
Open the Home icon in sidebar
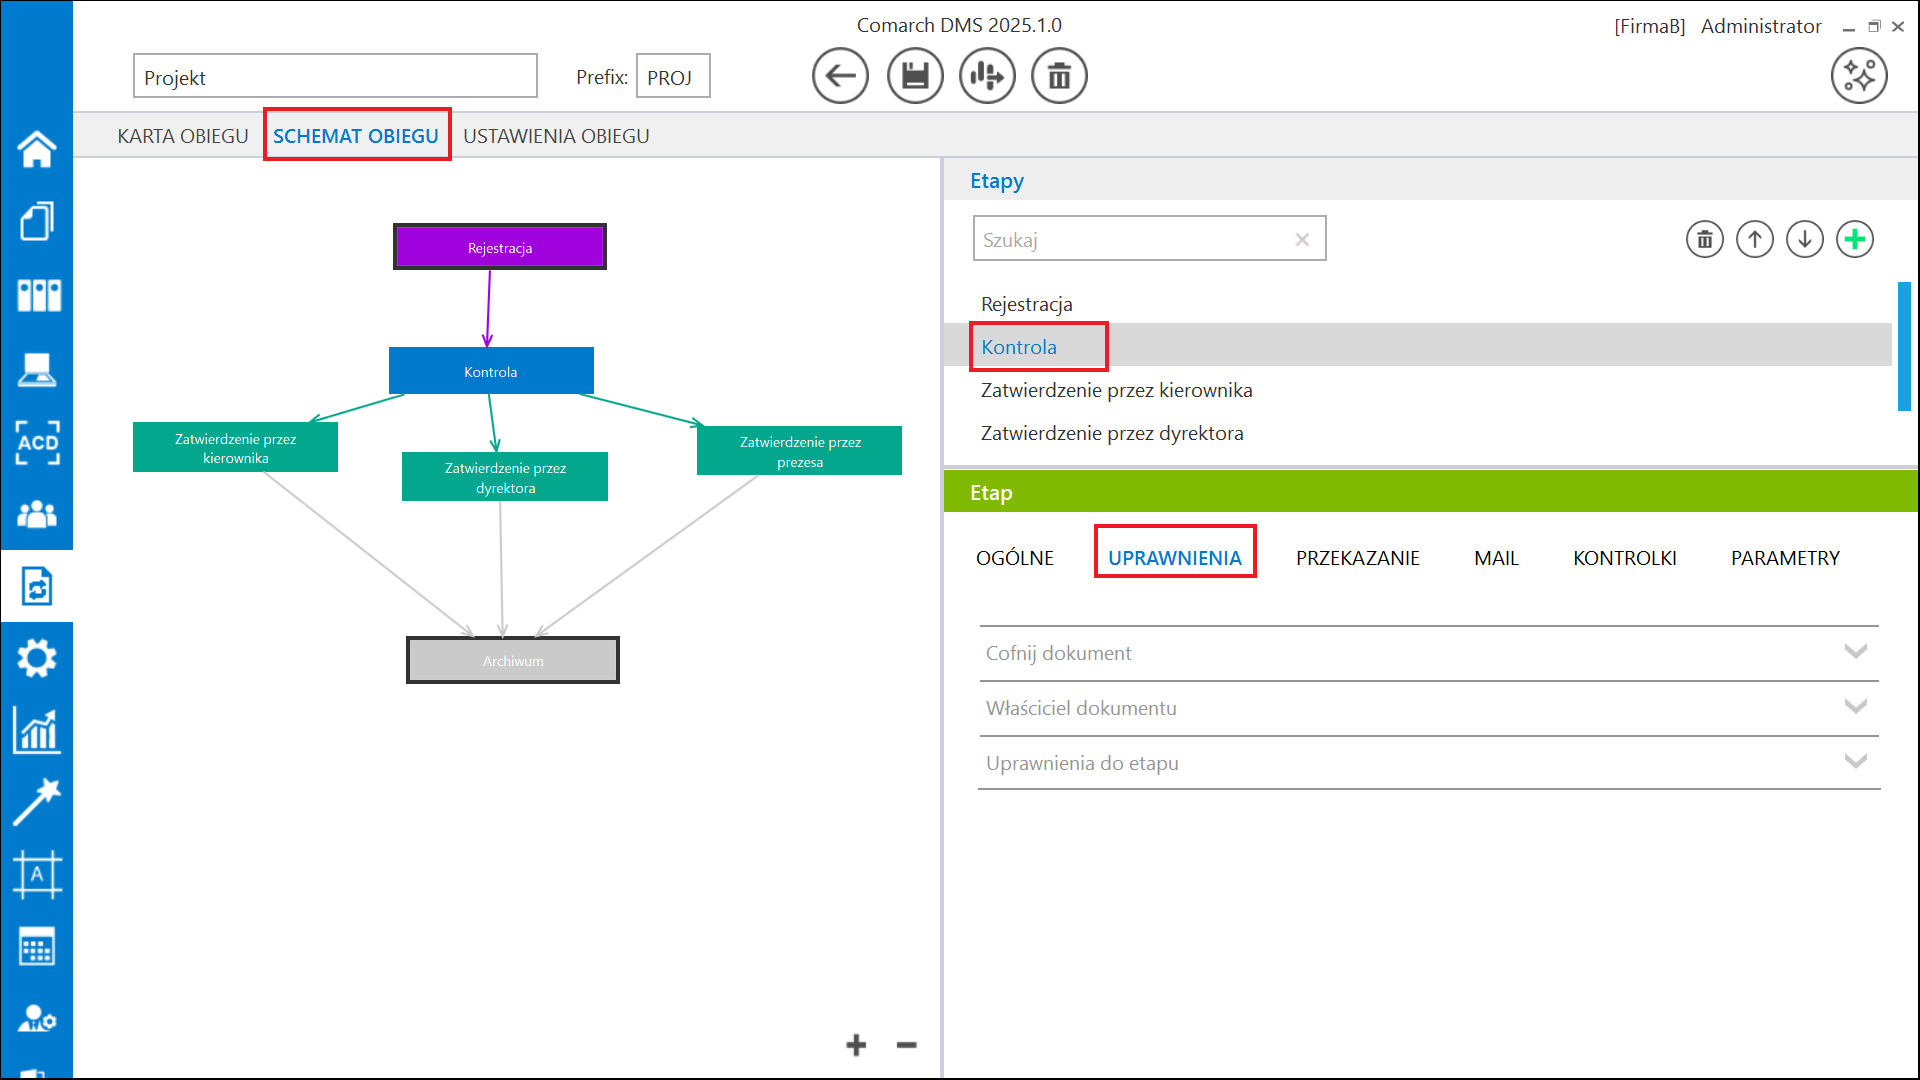(x=37, y=149)
